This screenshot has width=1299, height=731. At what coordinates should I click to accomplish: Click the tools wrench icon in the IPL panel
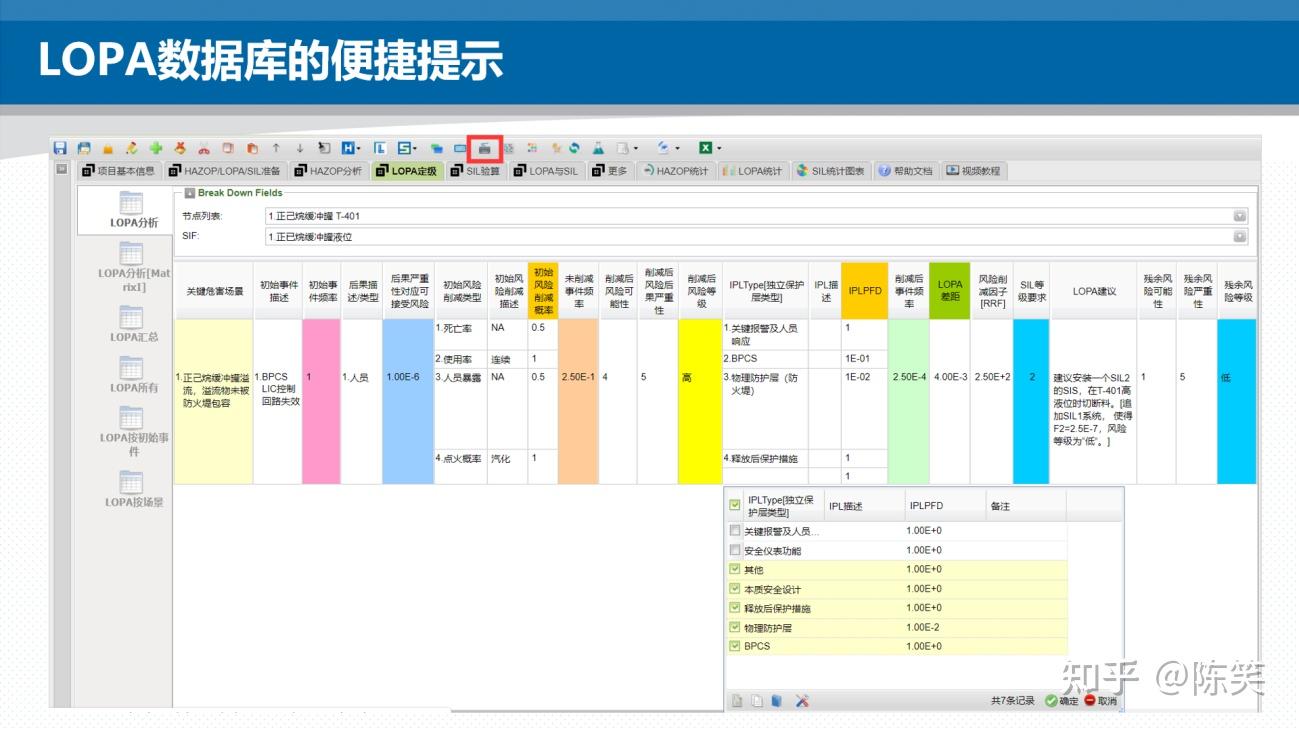[x=800, y=701]
